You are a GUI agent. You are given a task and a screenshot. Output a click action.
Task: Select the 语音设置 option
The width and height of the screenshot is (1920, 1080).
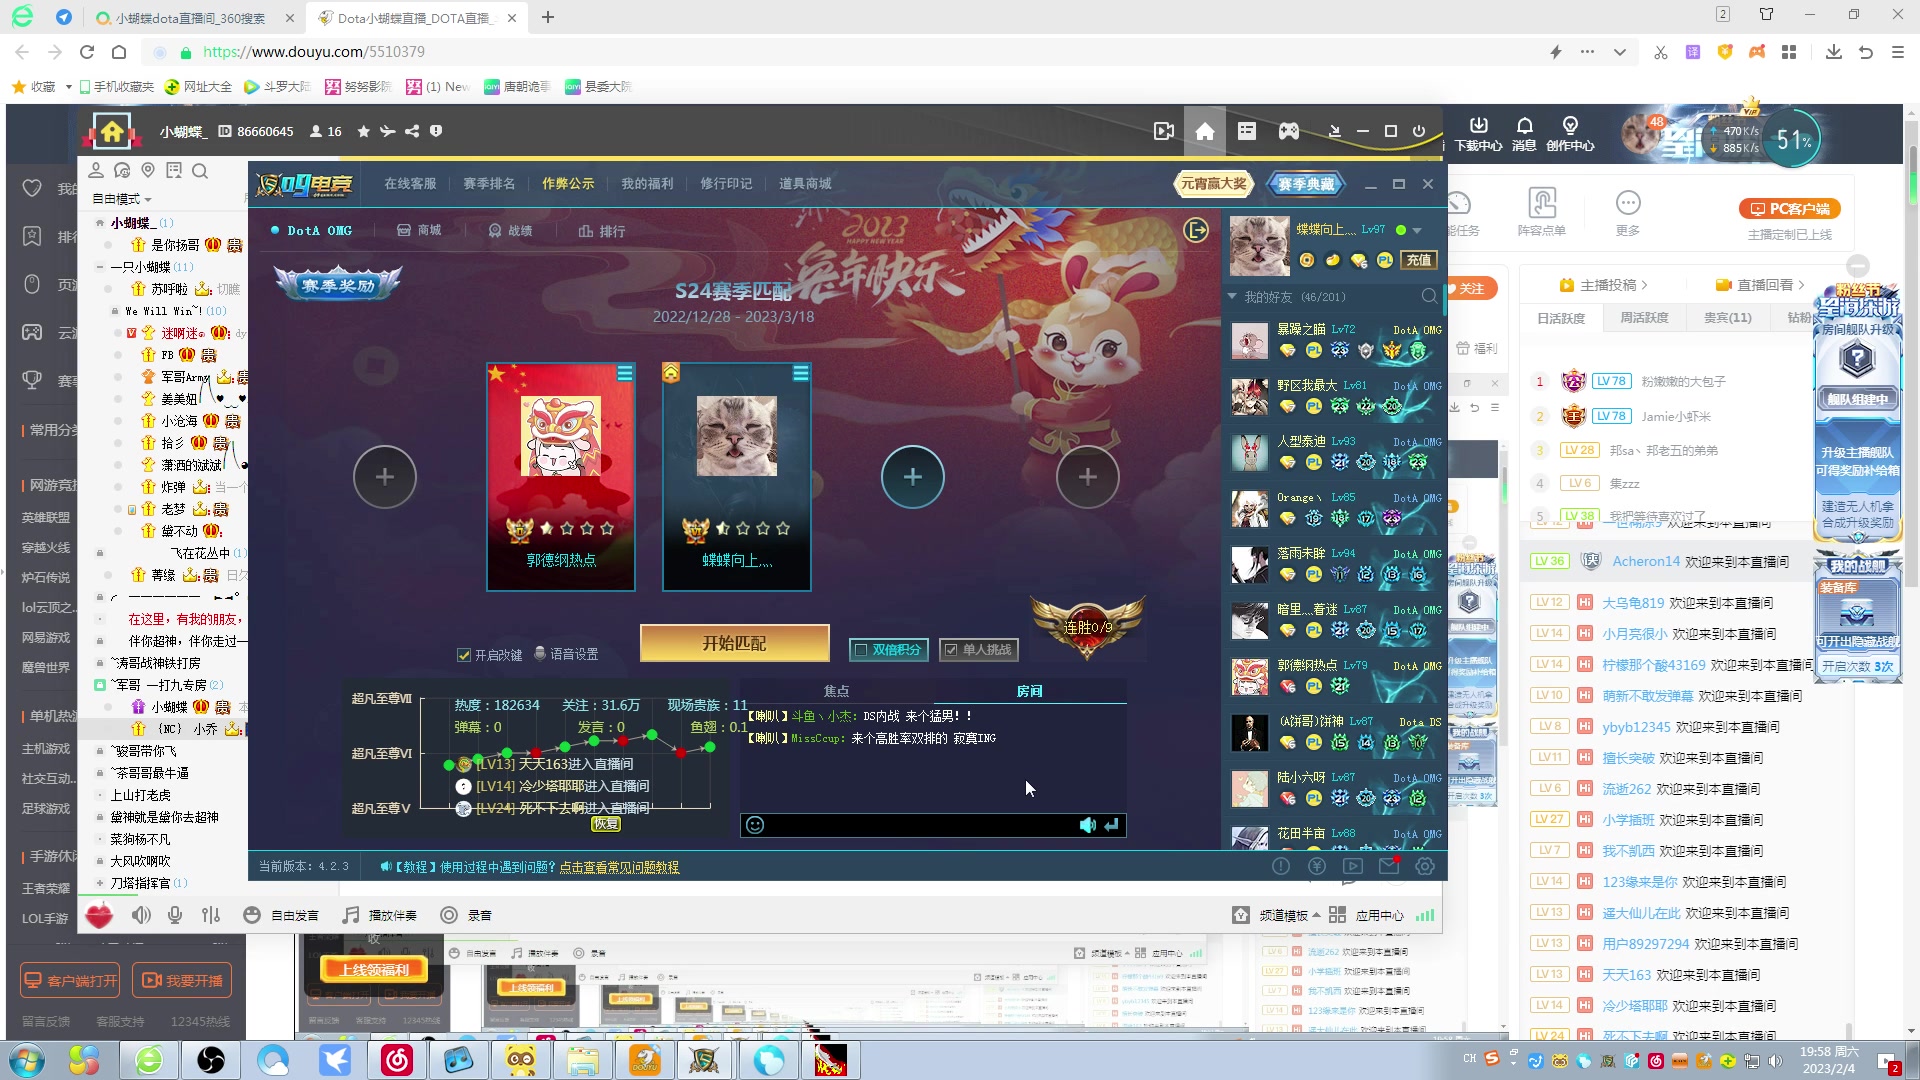point(566,654)
